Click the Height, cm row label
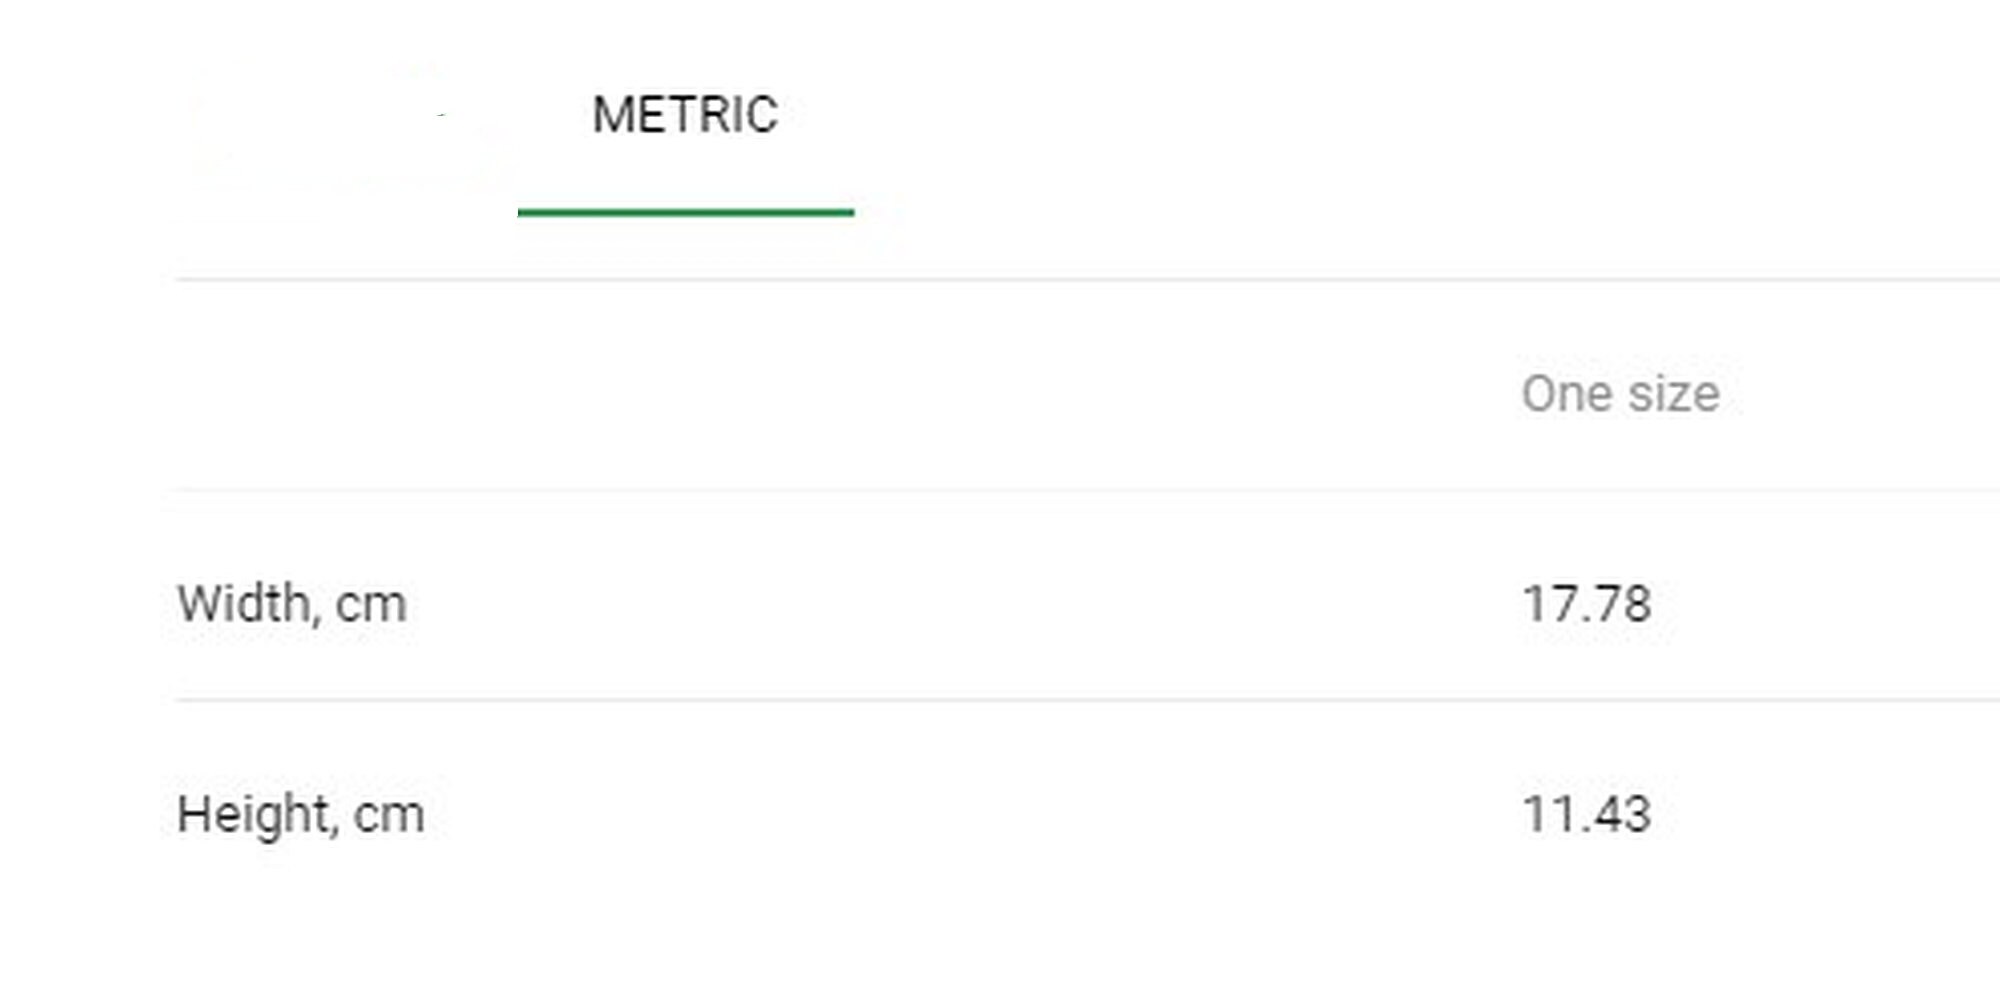 [301, 815]
